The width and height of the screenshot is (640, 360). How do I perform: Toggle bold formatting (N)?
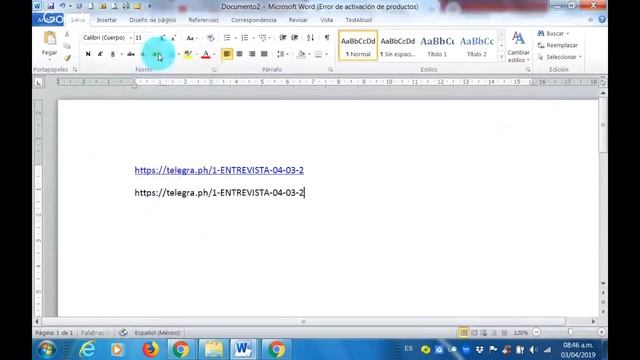coord(88,54)
